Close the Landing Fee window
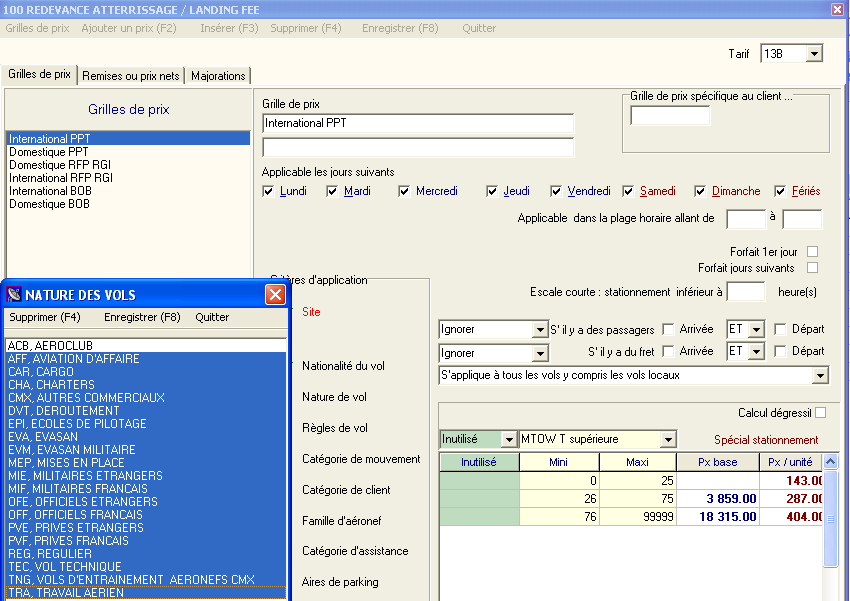This screenshot has height=601, width=850. coord(838,9)
